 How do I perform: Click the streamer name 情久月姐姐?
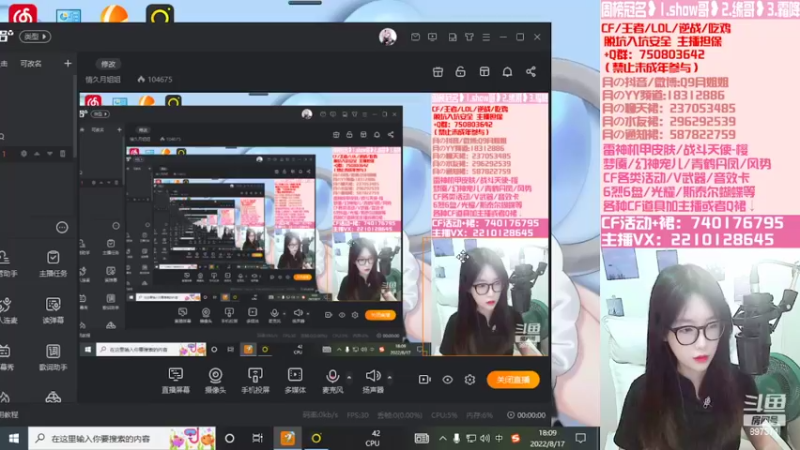(x=103, y=80)
